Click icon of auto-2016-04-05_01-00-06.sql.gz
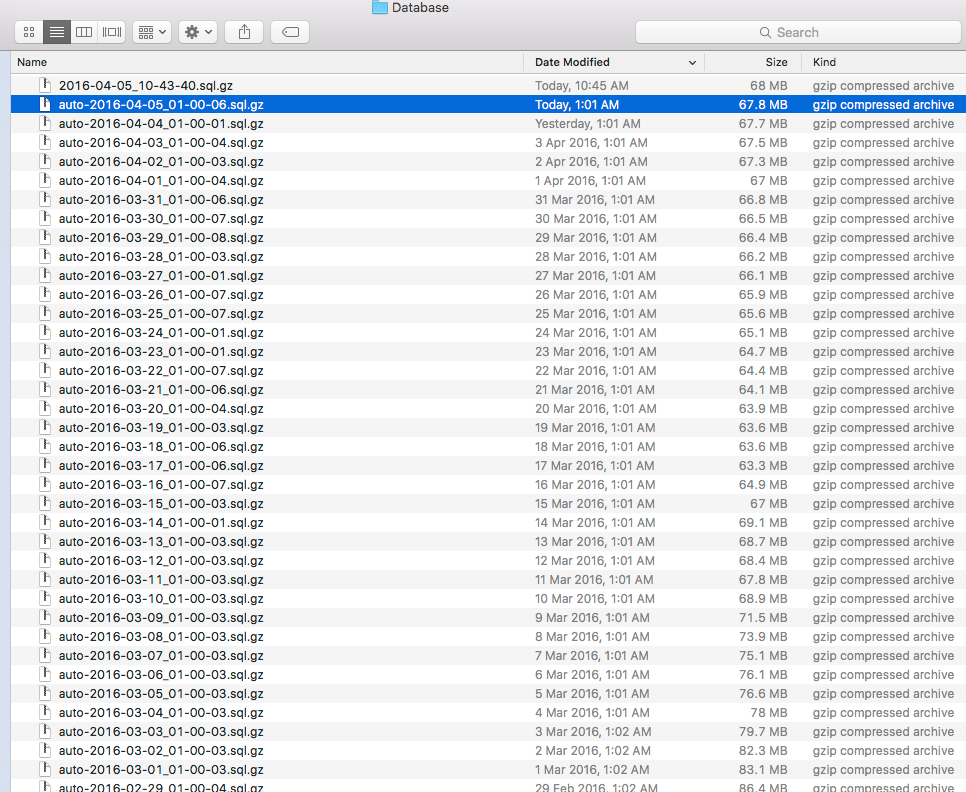966x792 pixels. tap(45, 104)
